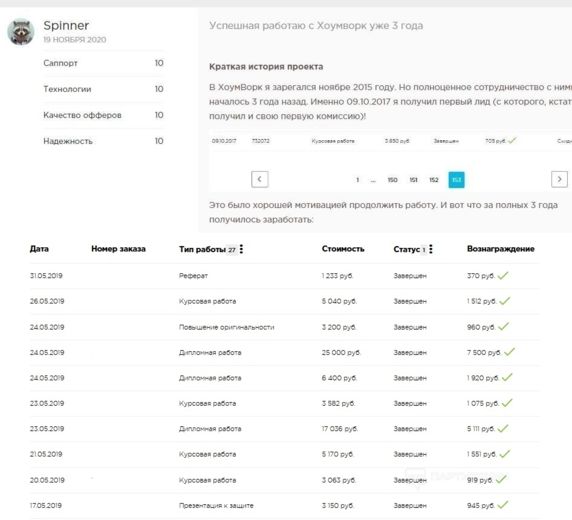Sort by Дата column header
The image size is (572, 520).
[x=39, y=249]
